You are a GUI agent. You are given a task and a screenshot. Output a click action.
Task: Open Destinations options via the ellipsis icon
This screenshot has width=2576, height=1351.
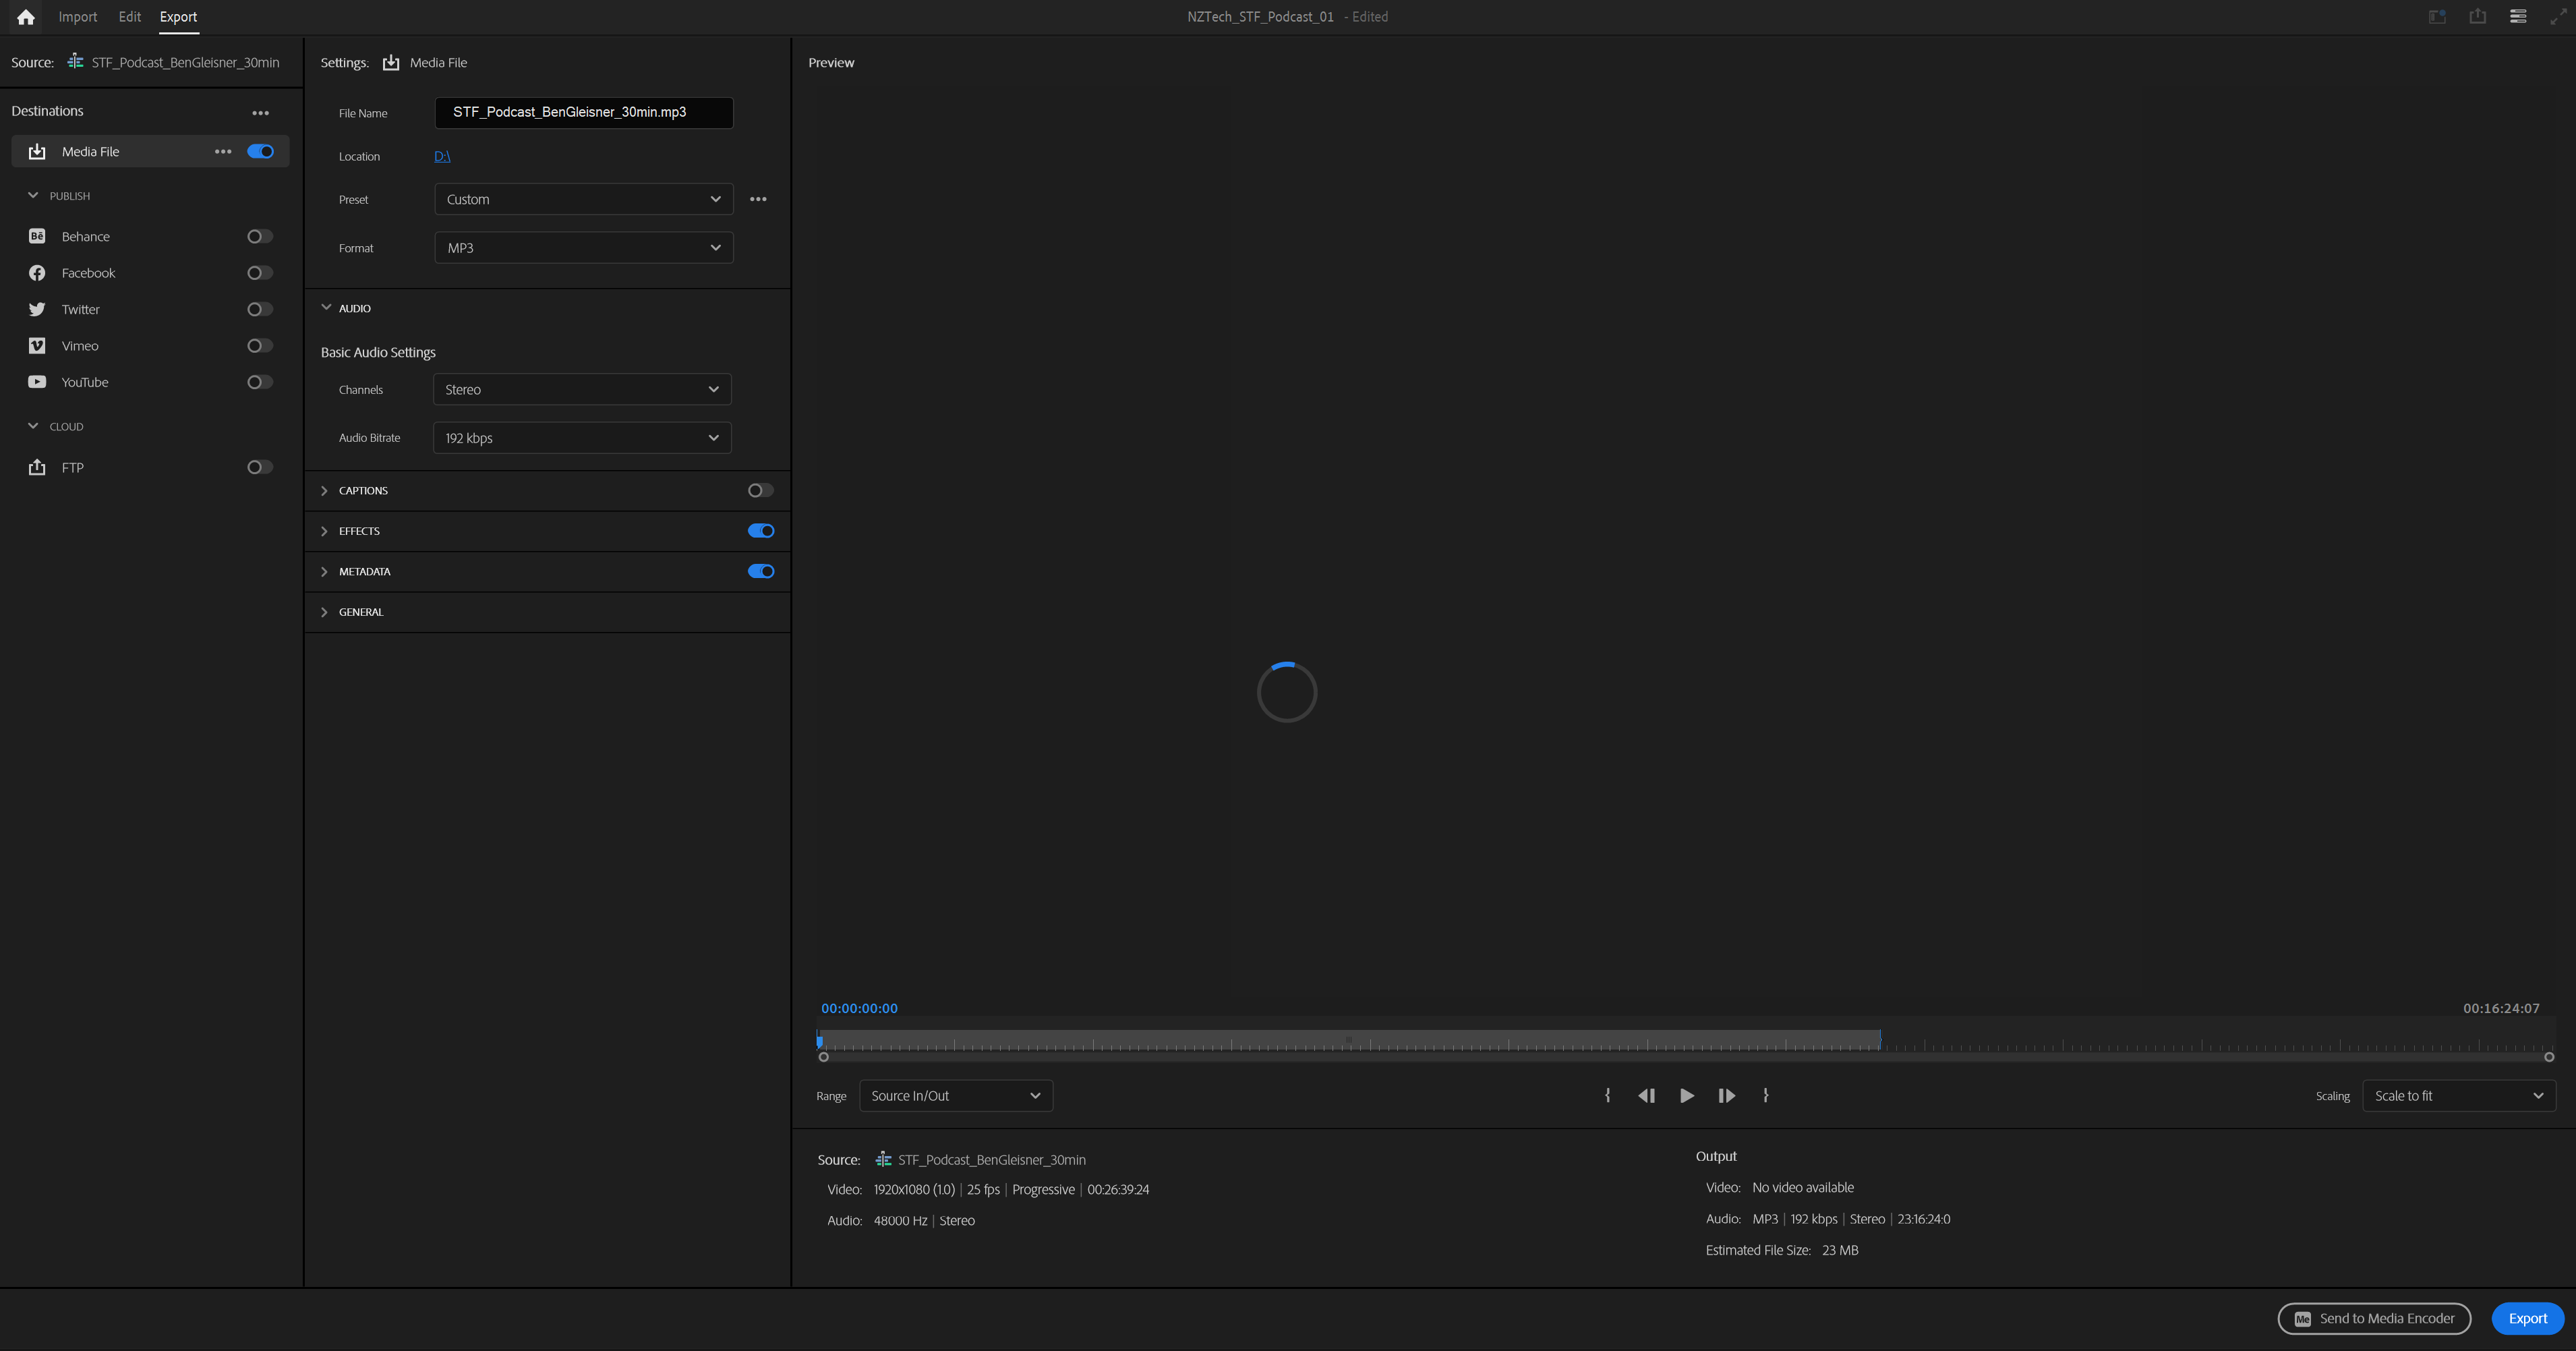tap(261, 112)
